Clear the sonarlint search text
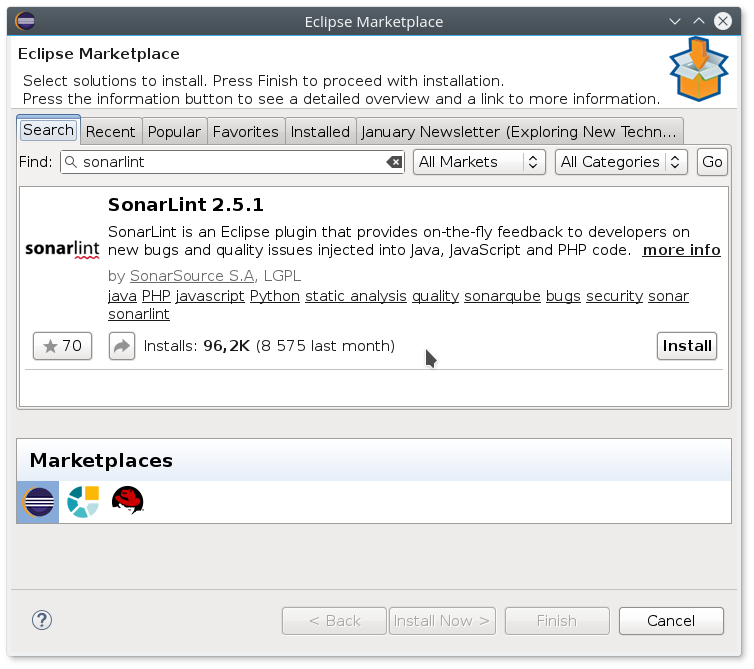Screen dimensions: 754x669 (394, 162)
